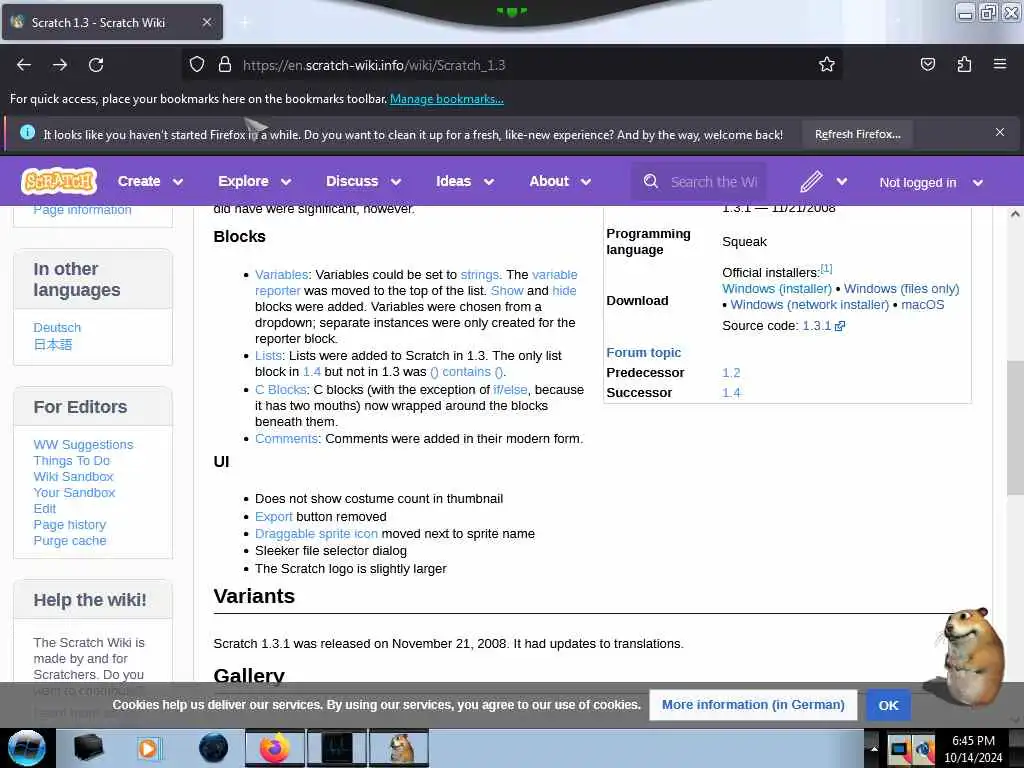Open the black box taskbar app
1024x768 pixels.
(x=89, y=748)
